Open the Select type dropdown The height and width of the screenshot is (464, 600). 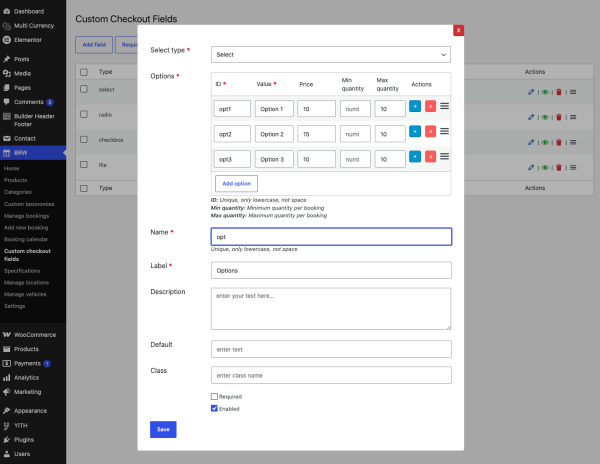point(331,55)
